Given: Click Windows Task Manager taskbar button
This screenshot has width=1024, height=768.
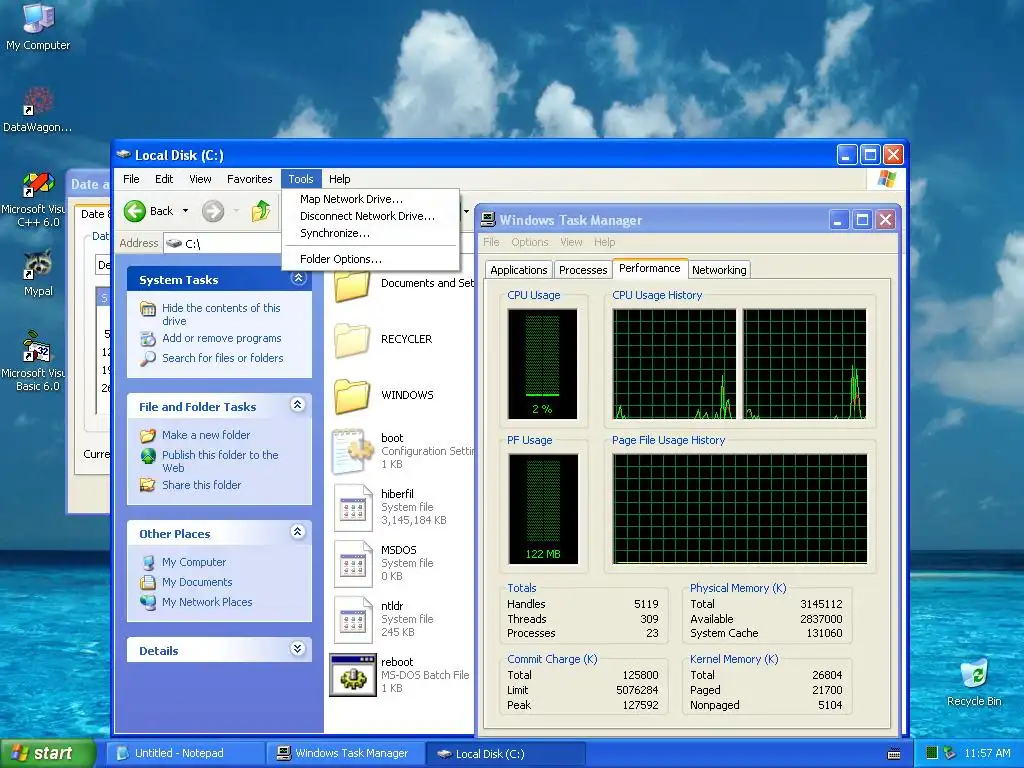Looking at the screenshot, I should point(345,753).
